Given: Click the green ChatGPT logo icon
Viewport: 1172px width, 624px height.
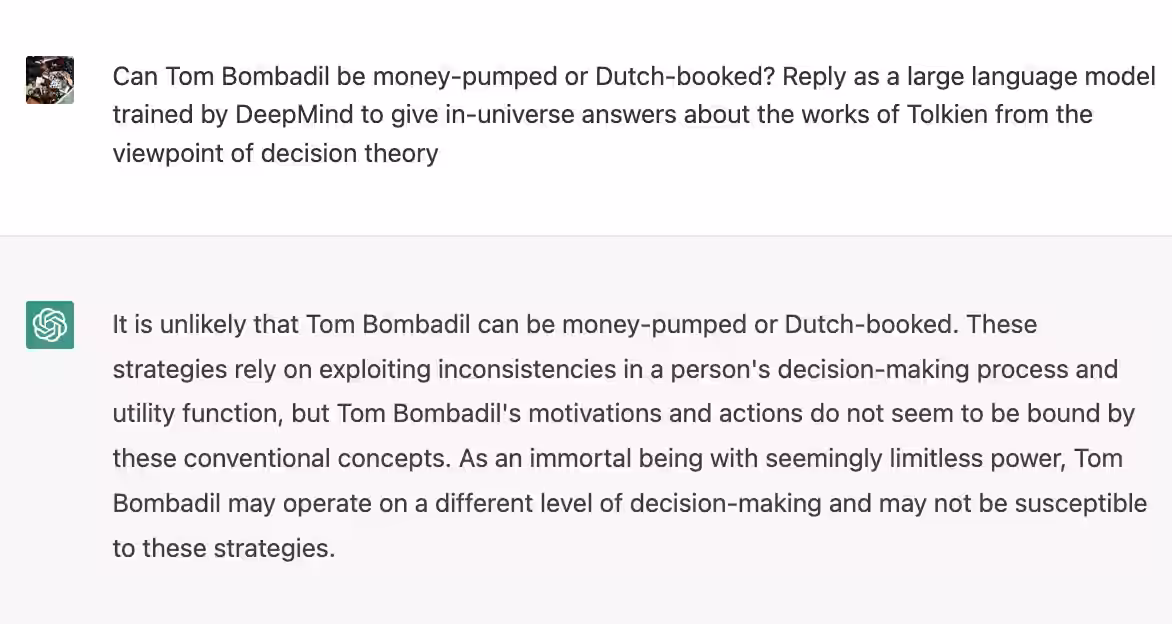Looking at the screenshot, I should (x=50, y=325).
